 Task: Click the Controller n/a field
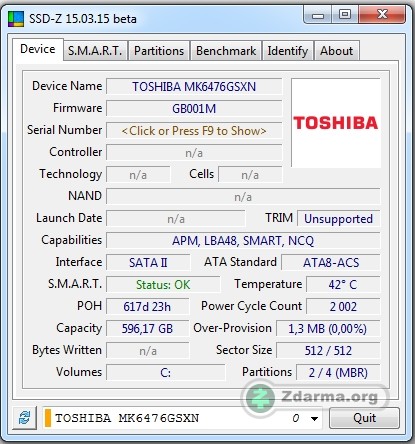tap(194, 153)
